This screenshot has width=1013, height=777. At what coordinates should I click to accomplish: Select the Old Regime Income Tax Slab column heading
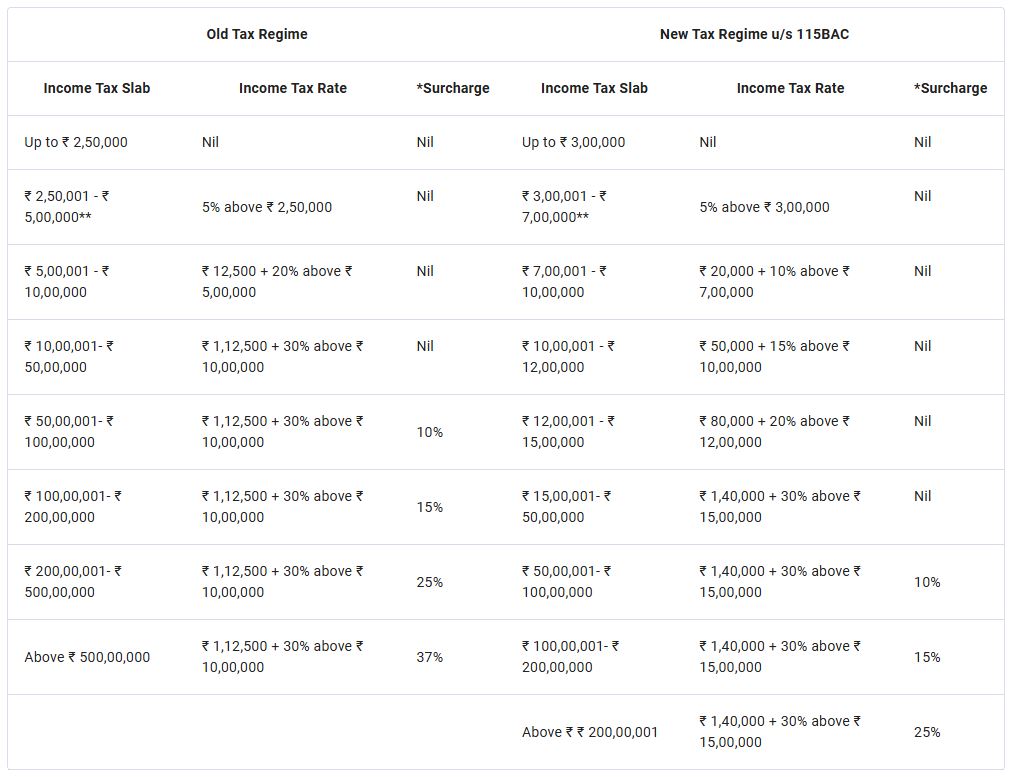pyautogui.click(x=96, y=88)
